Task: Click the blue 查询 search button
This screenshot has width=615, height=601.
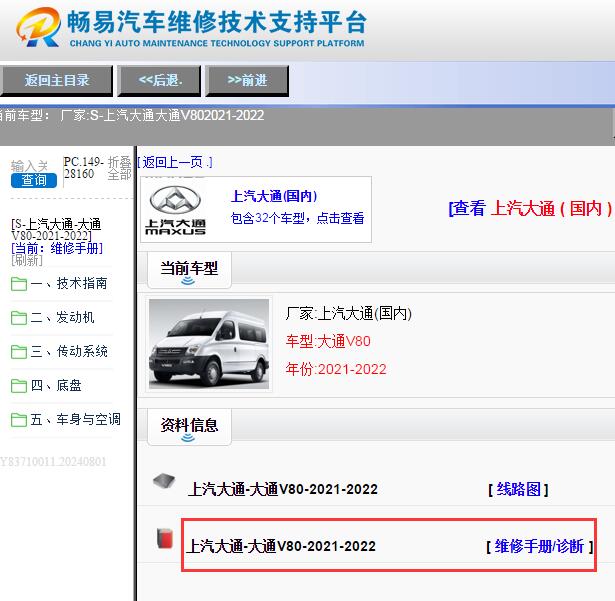Action: pyautogui.click(x=34, y=180)
